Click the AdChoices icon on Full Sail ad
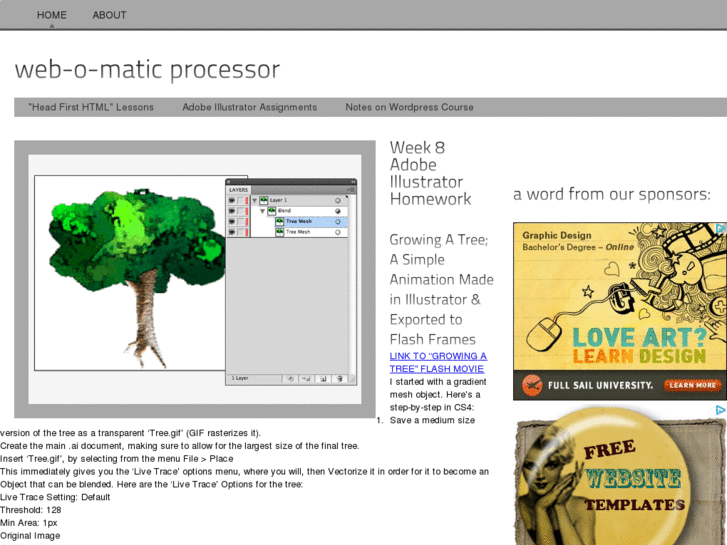This screenshot has width=727, height=545. pos(720,228)
